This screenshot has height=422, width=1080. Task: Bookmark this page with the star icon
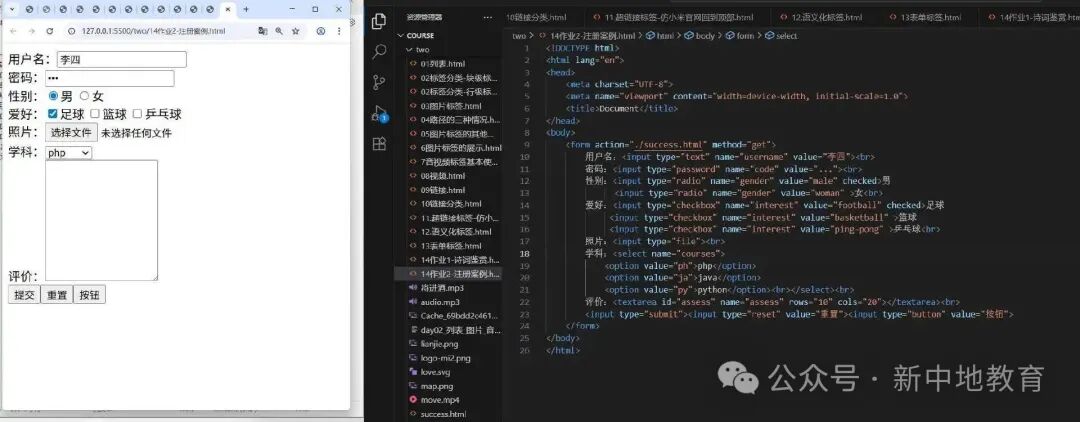pos(295,31)
